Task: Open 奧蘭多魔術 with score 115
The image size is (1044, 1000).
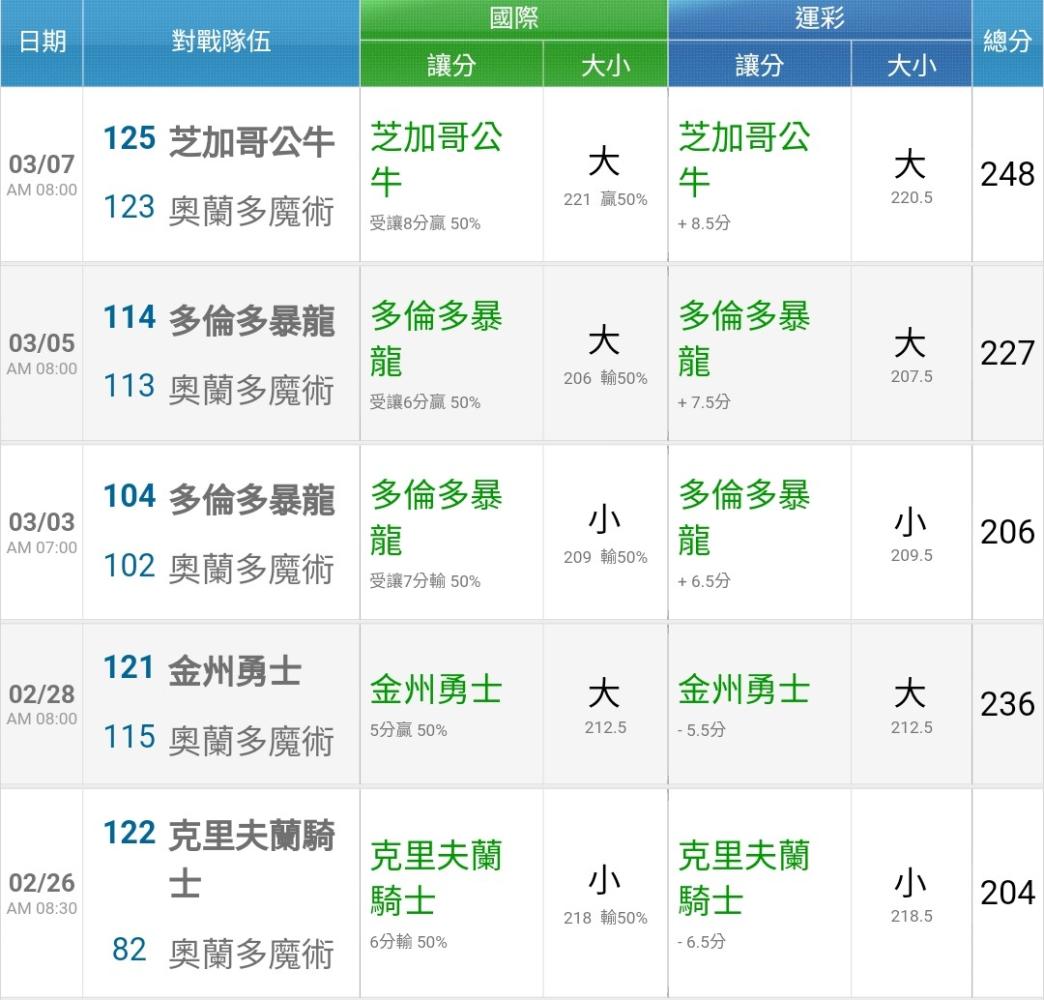Action: (x=218, y=739)
